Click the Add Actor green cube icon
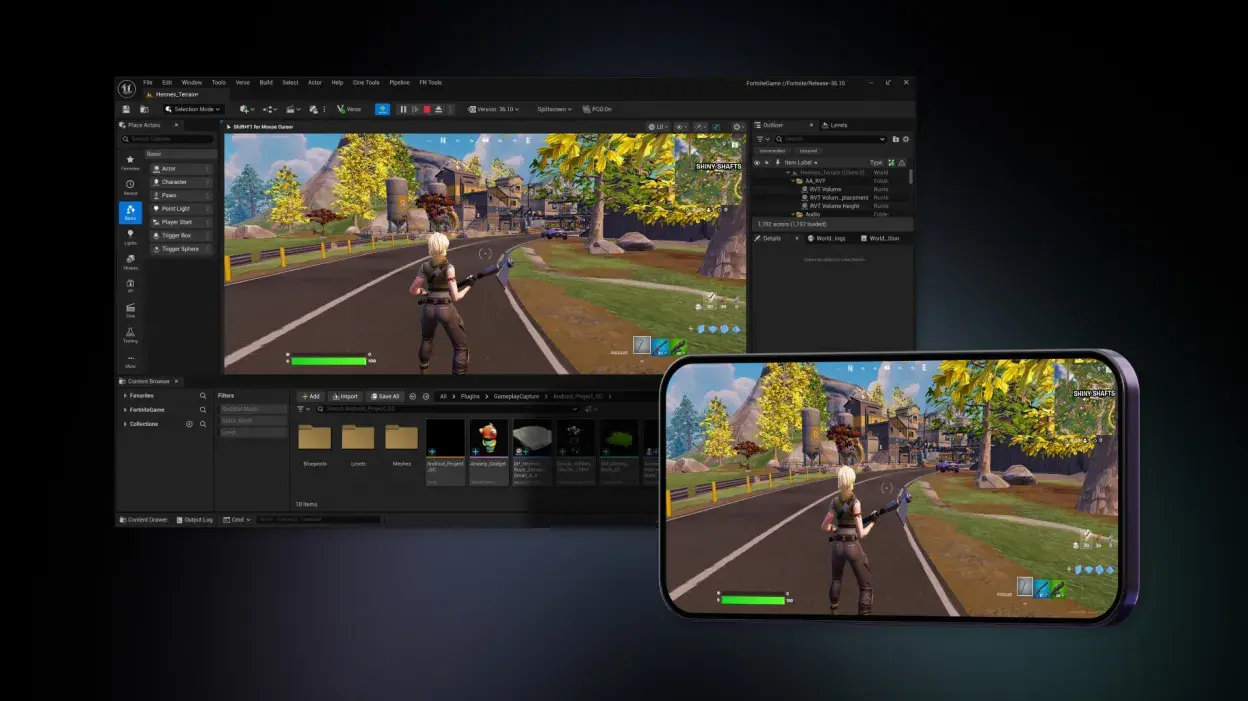 242,109
